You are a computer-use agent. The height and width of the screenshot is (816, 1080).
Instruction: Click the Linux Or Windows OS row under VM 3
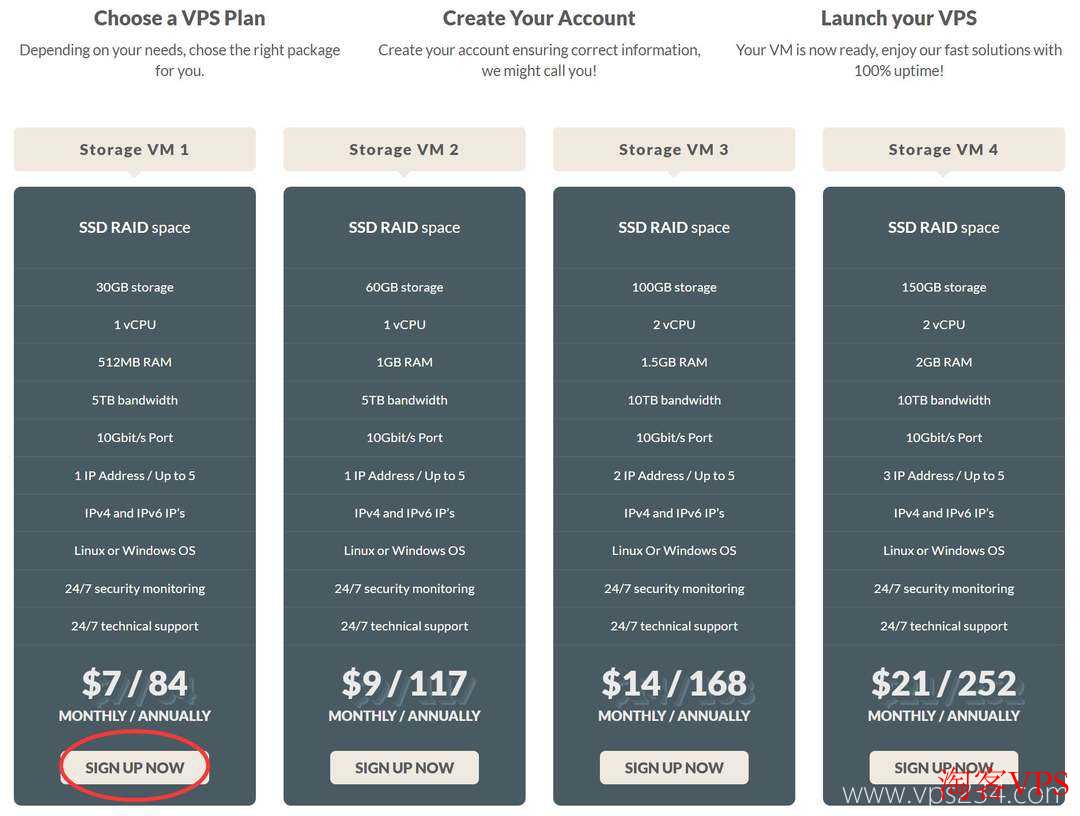(674, 550)
